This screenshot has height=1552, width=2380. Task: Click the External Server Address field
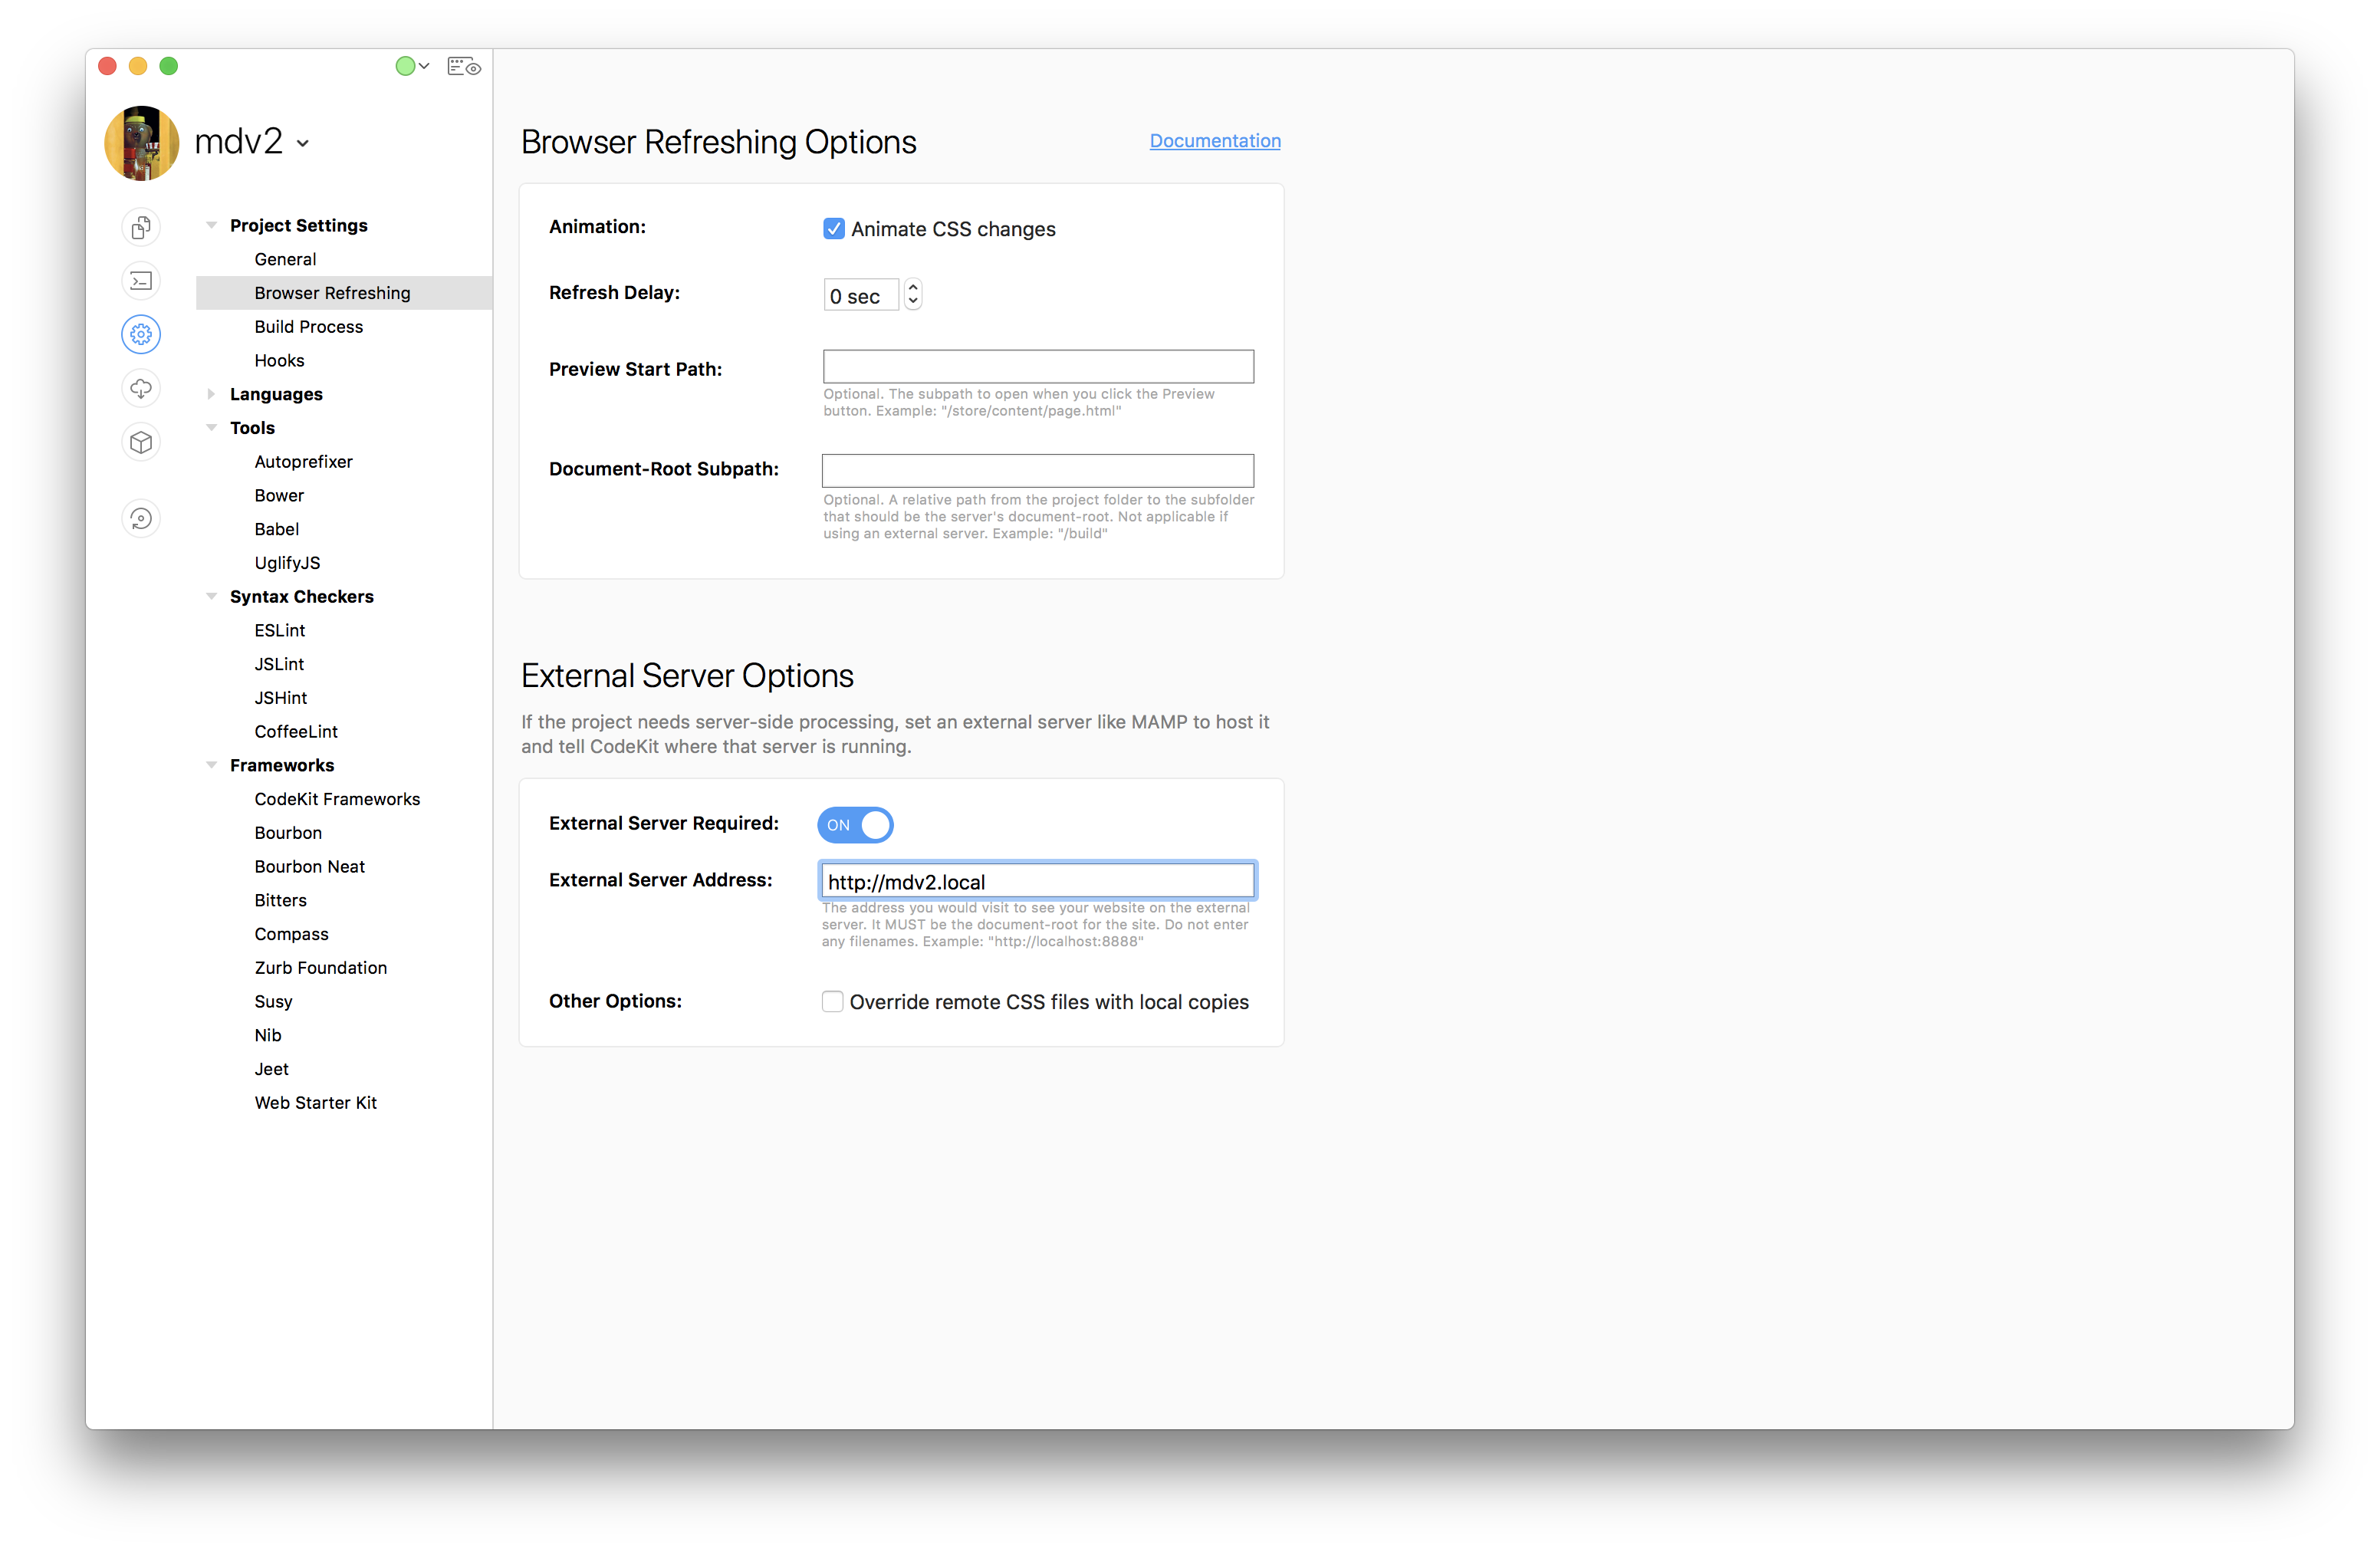click(x=1038, y=881)
